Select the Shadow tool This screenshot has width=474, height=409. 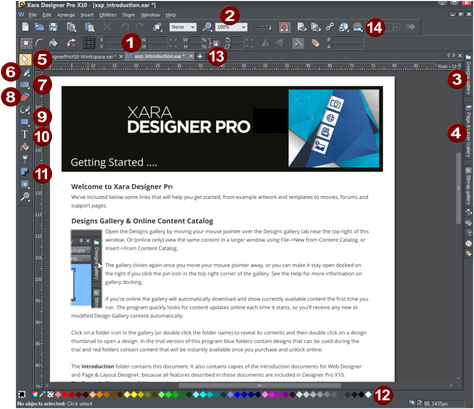pos(25,172)
